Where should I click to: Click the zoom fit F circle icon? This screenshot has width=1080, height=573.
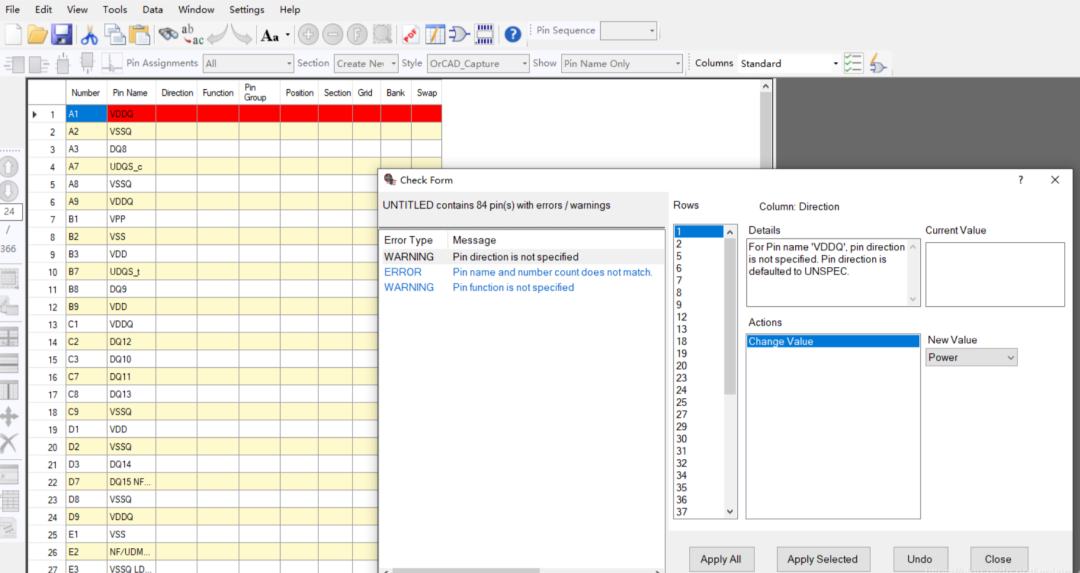click(x=357, y=34)
